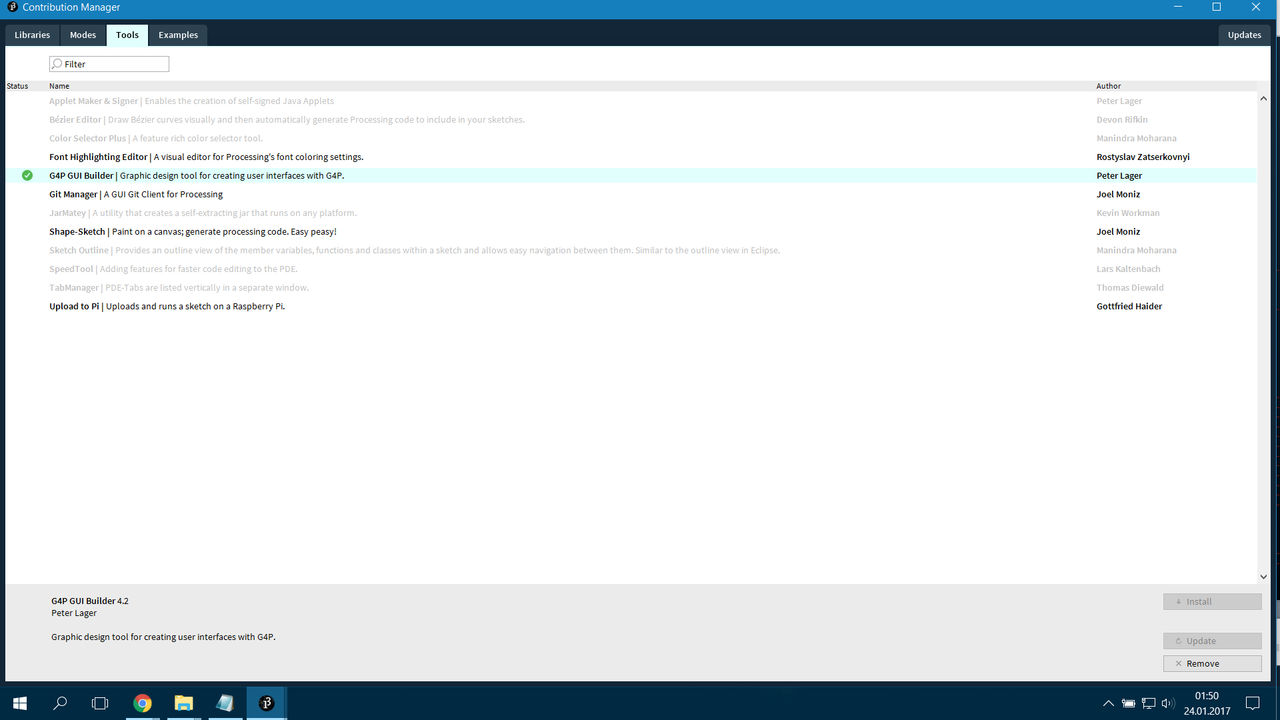Image resolution: width=1280 pixels, height=720 pixels.
Task: Click G4P GUI Builder 4.2 detail title
Action: point(90,601)
